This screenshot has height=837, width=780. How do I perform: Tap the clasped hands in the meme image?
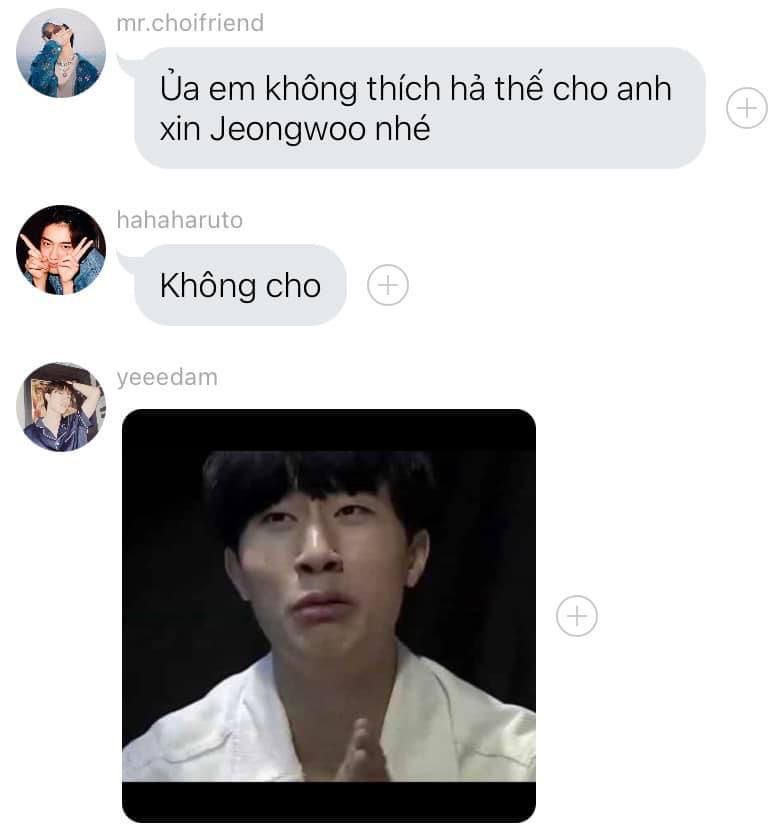click(362, 750)
